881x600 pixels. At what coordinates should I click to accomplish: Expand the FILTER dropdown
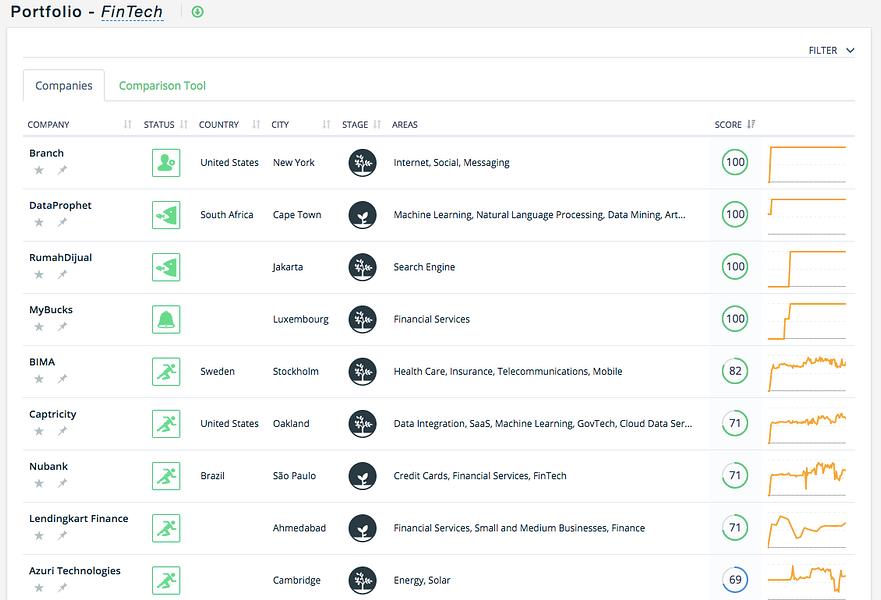pos(832,51)
